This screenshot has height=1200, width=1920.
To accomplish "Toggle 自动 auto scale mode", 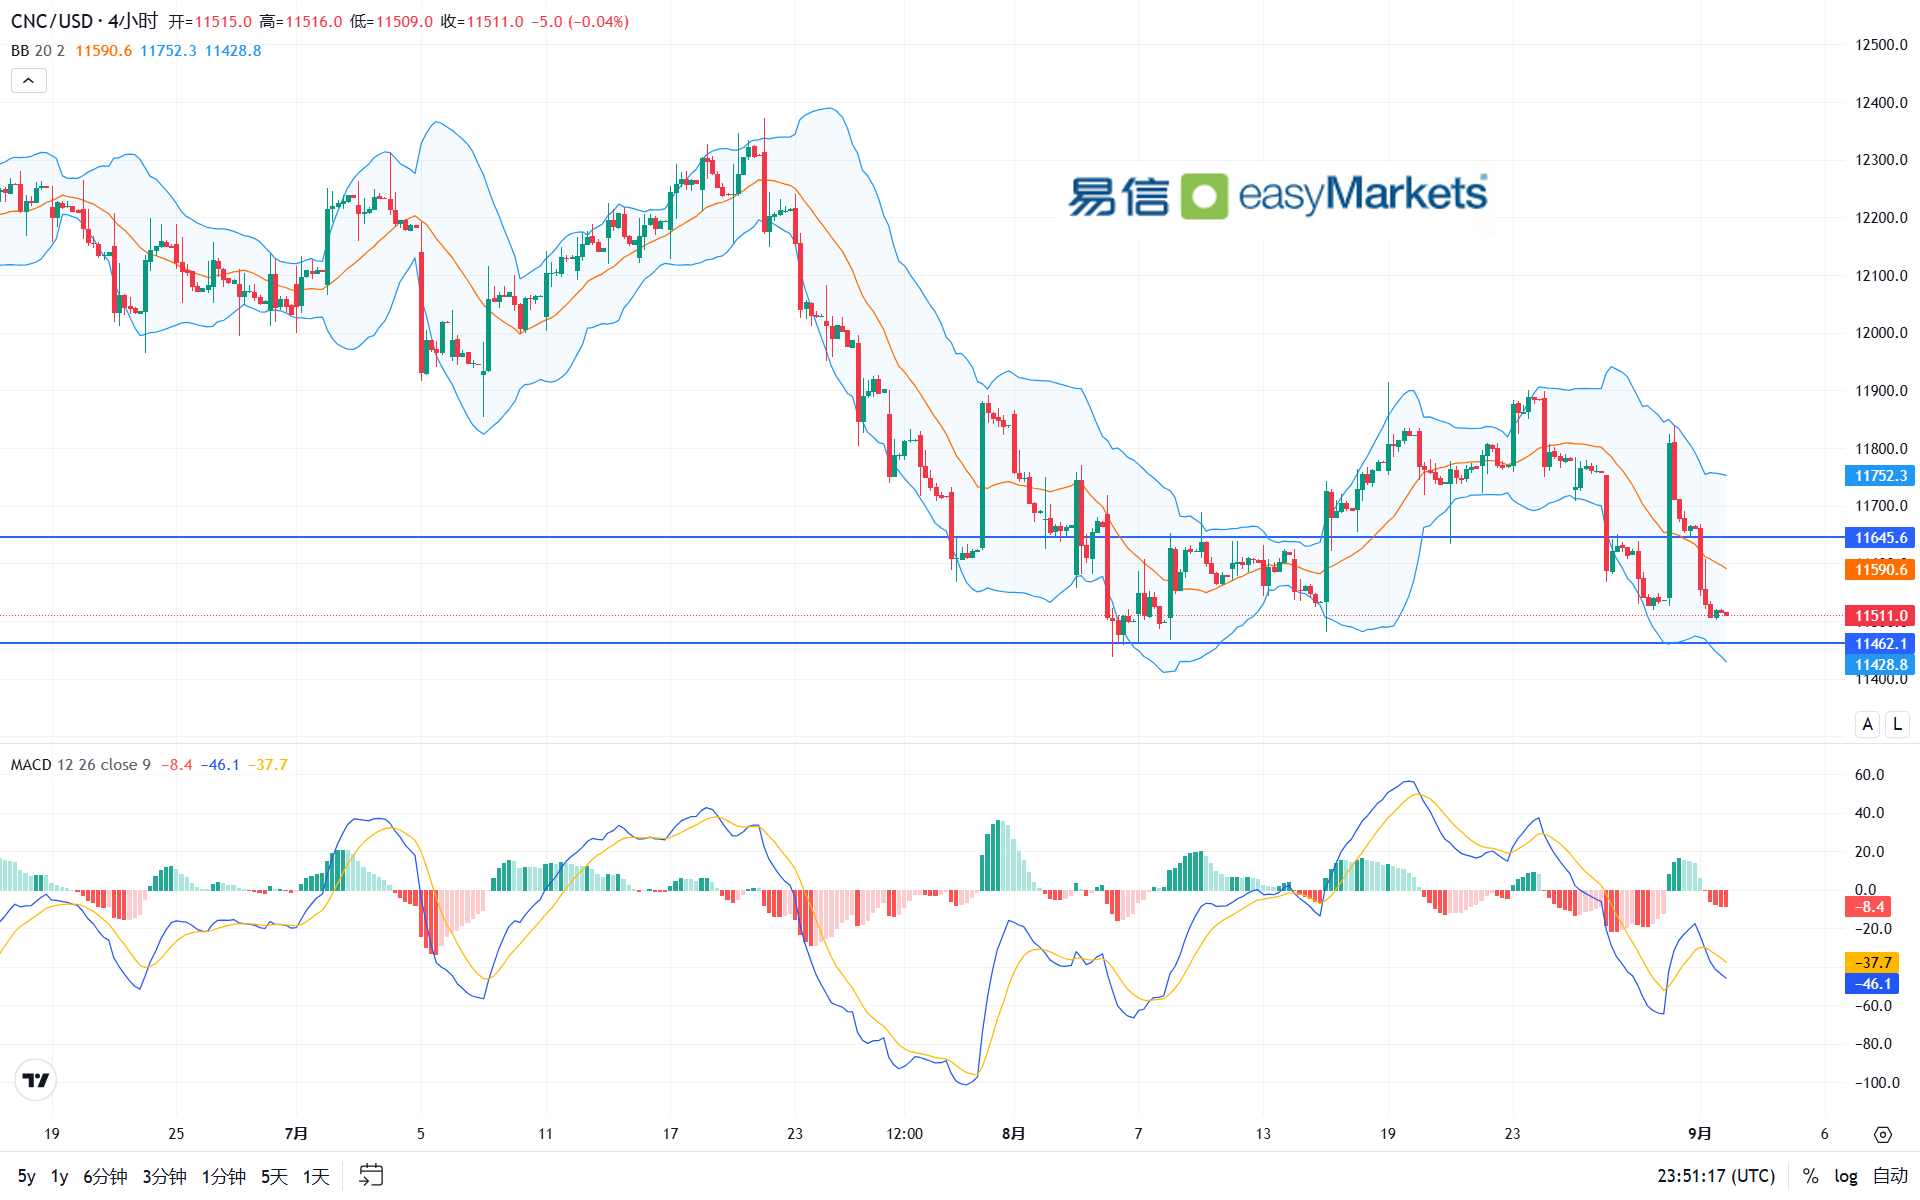I will (1890, 1176).
